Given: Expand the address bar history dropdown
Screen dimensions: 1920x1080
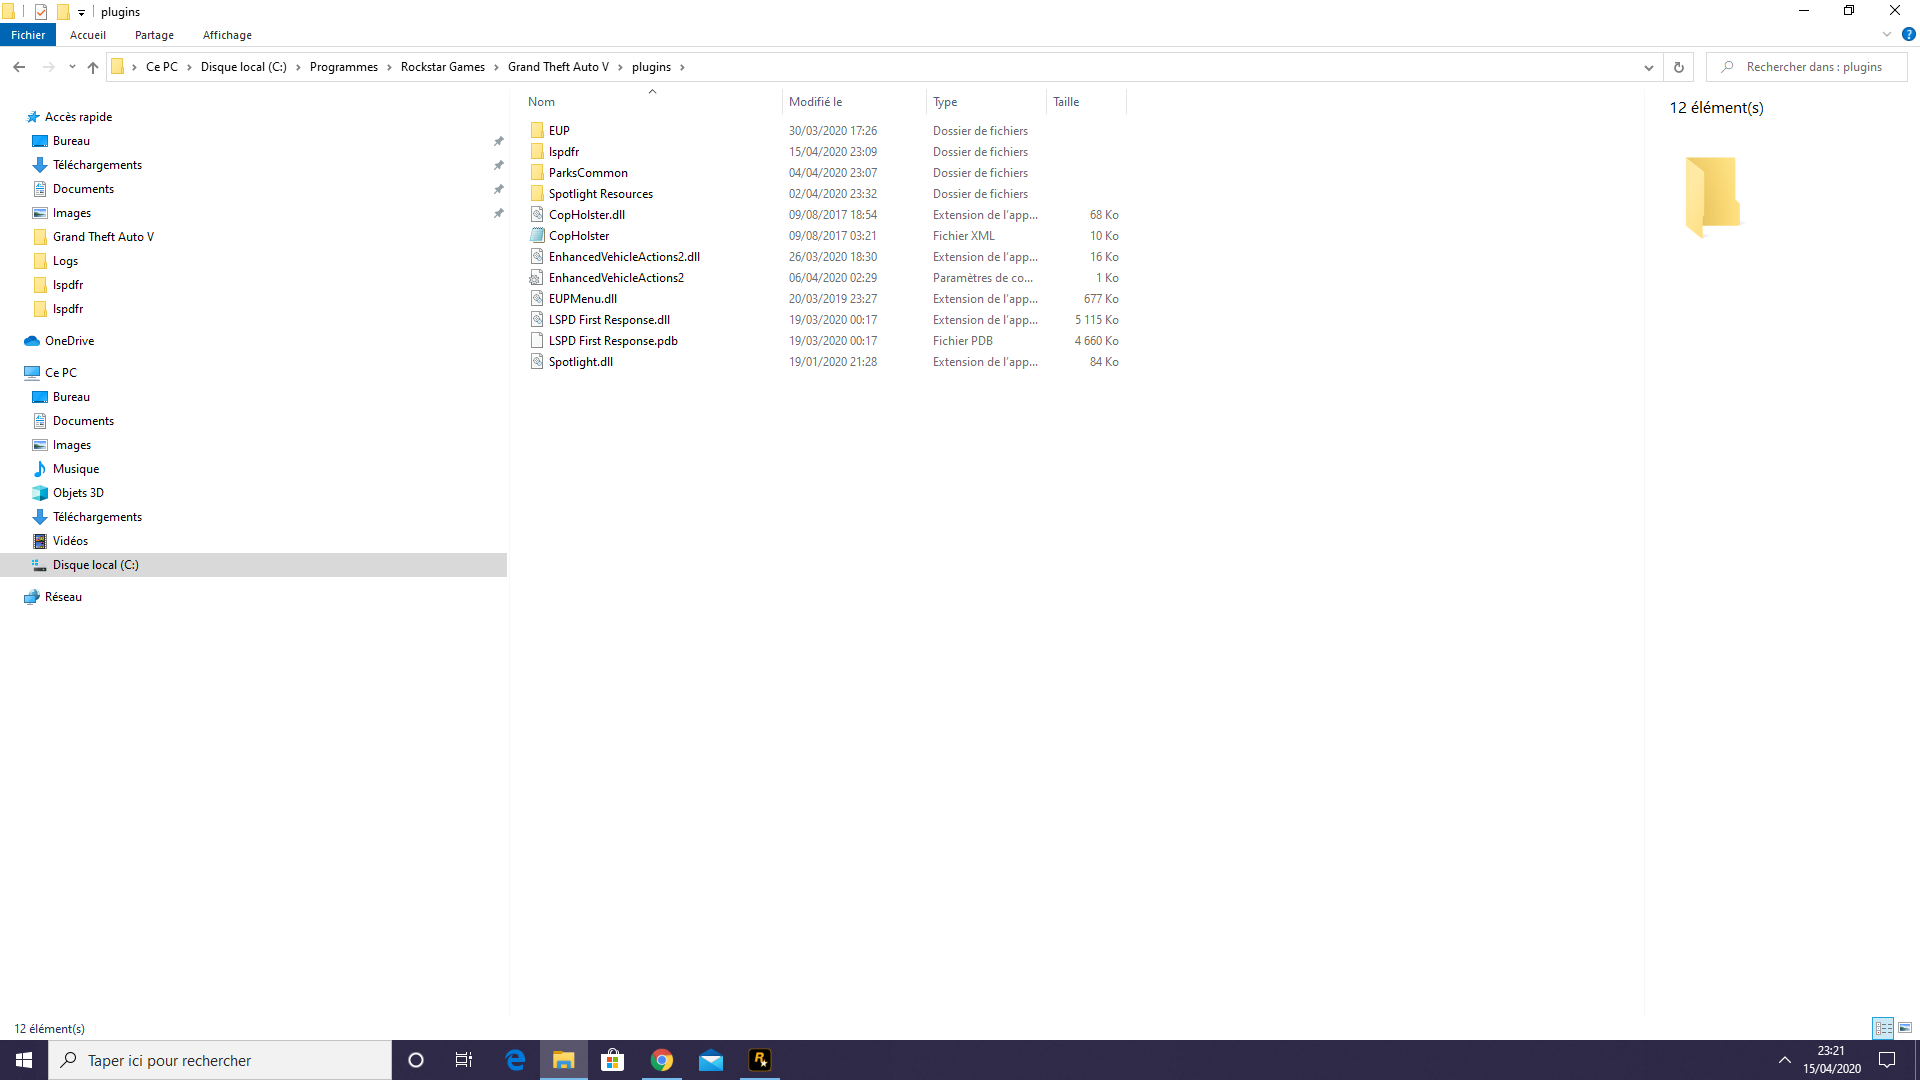Looking at the screenshot, I should pyautogui.click(x=1648, y=67).
